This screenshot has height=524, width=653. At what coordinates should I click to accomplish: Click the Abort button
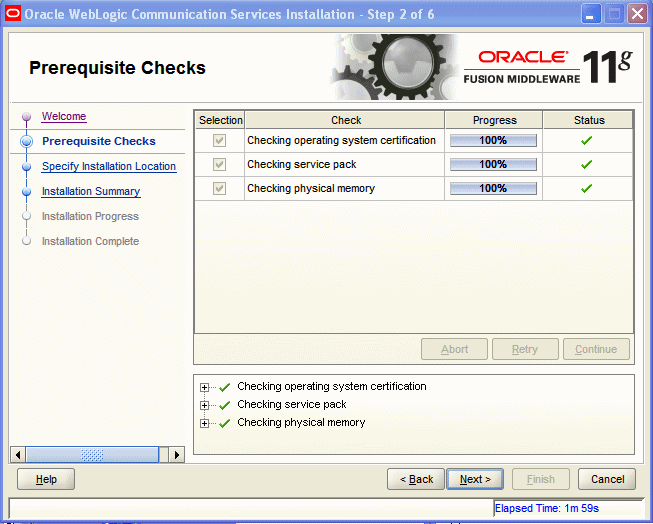[x=454, y=349]
